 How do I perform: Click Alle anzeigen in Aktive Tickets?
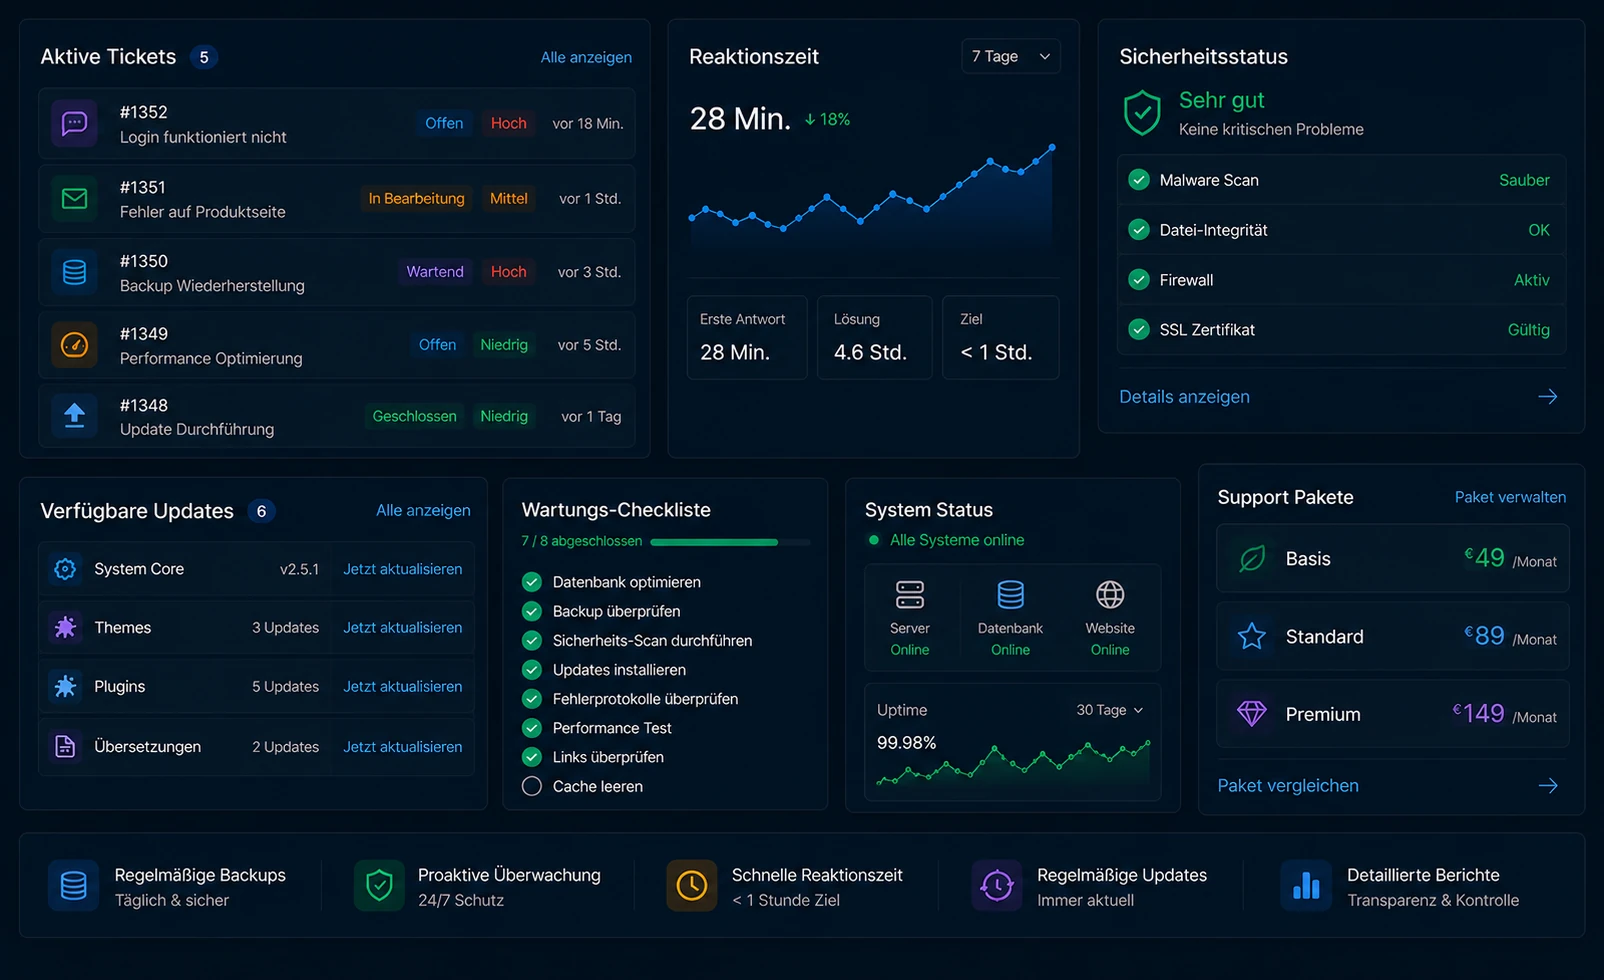coord(586,57)
